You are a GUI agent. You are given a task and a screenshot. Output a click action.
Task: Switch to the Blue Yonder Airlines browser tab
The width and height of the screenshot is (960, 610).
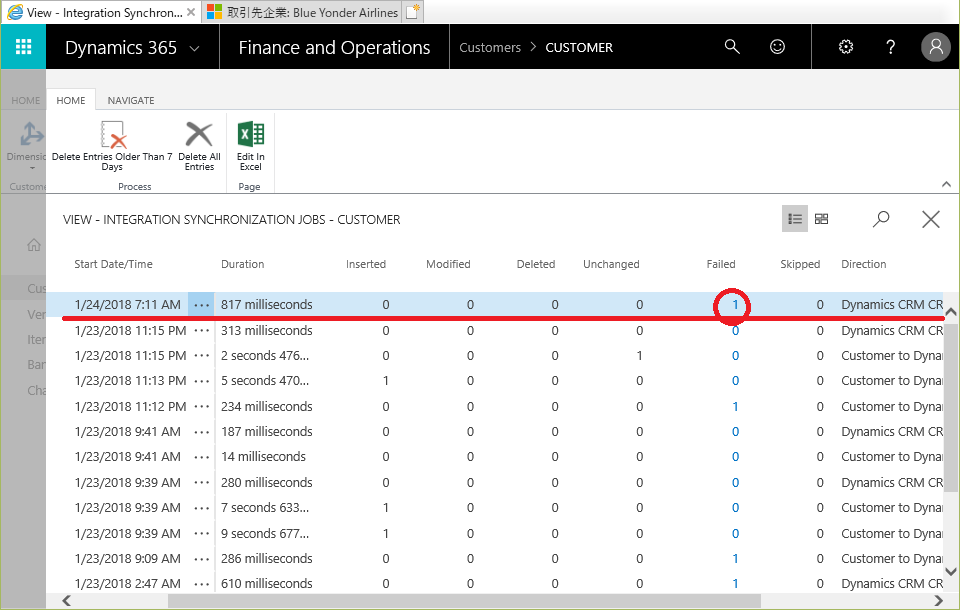pos(302,12)
